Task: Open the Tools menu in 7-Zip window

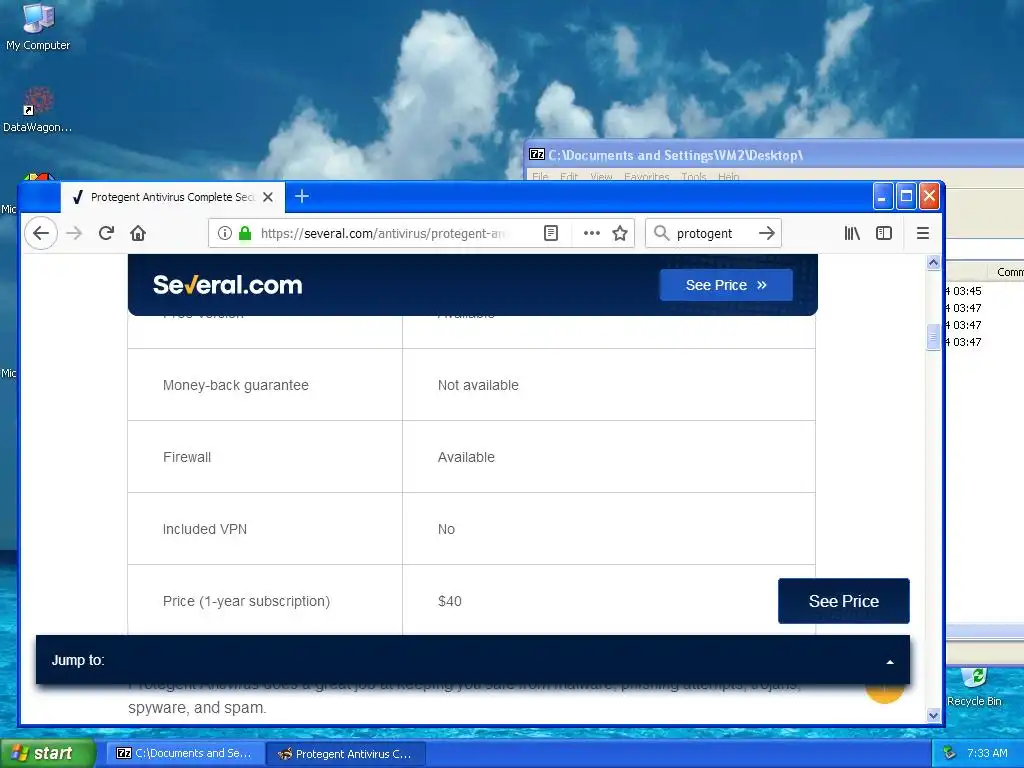Action: click(694, 177)
